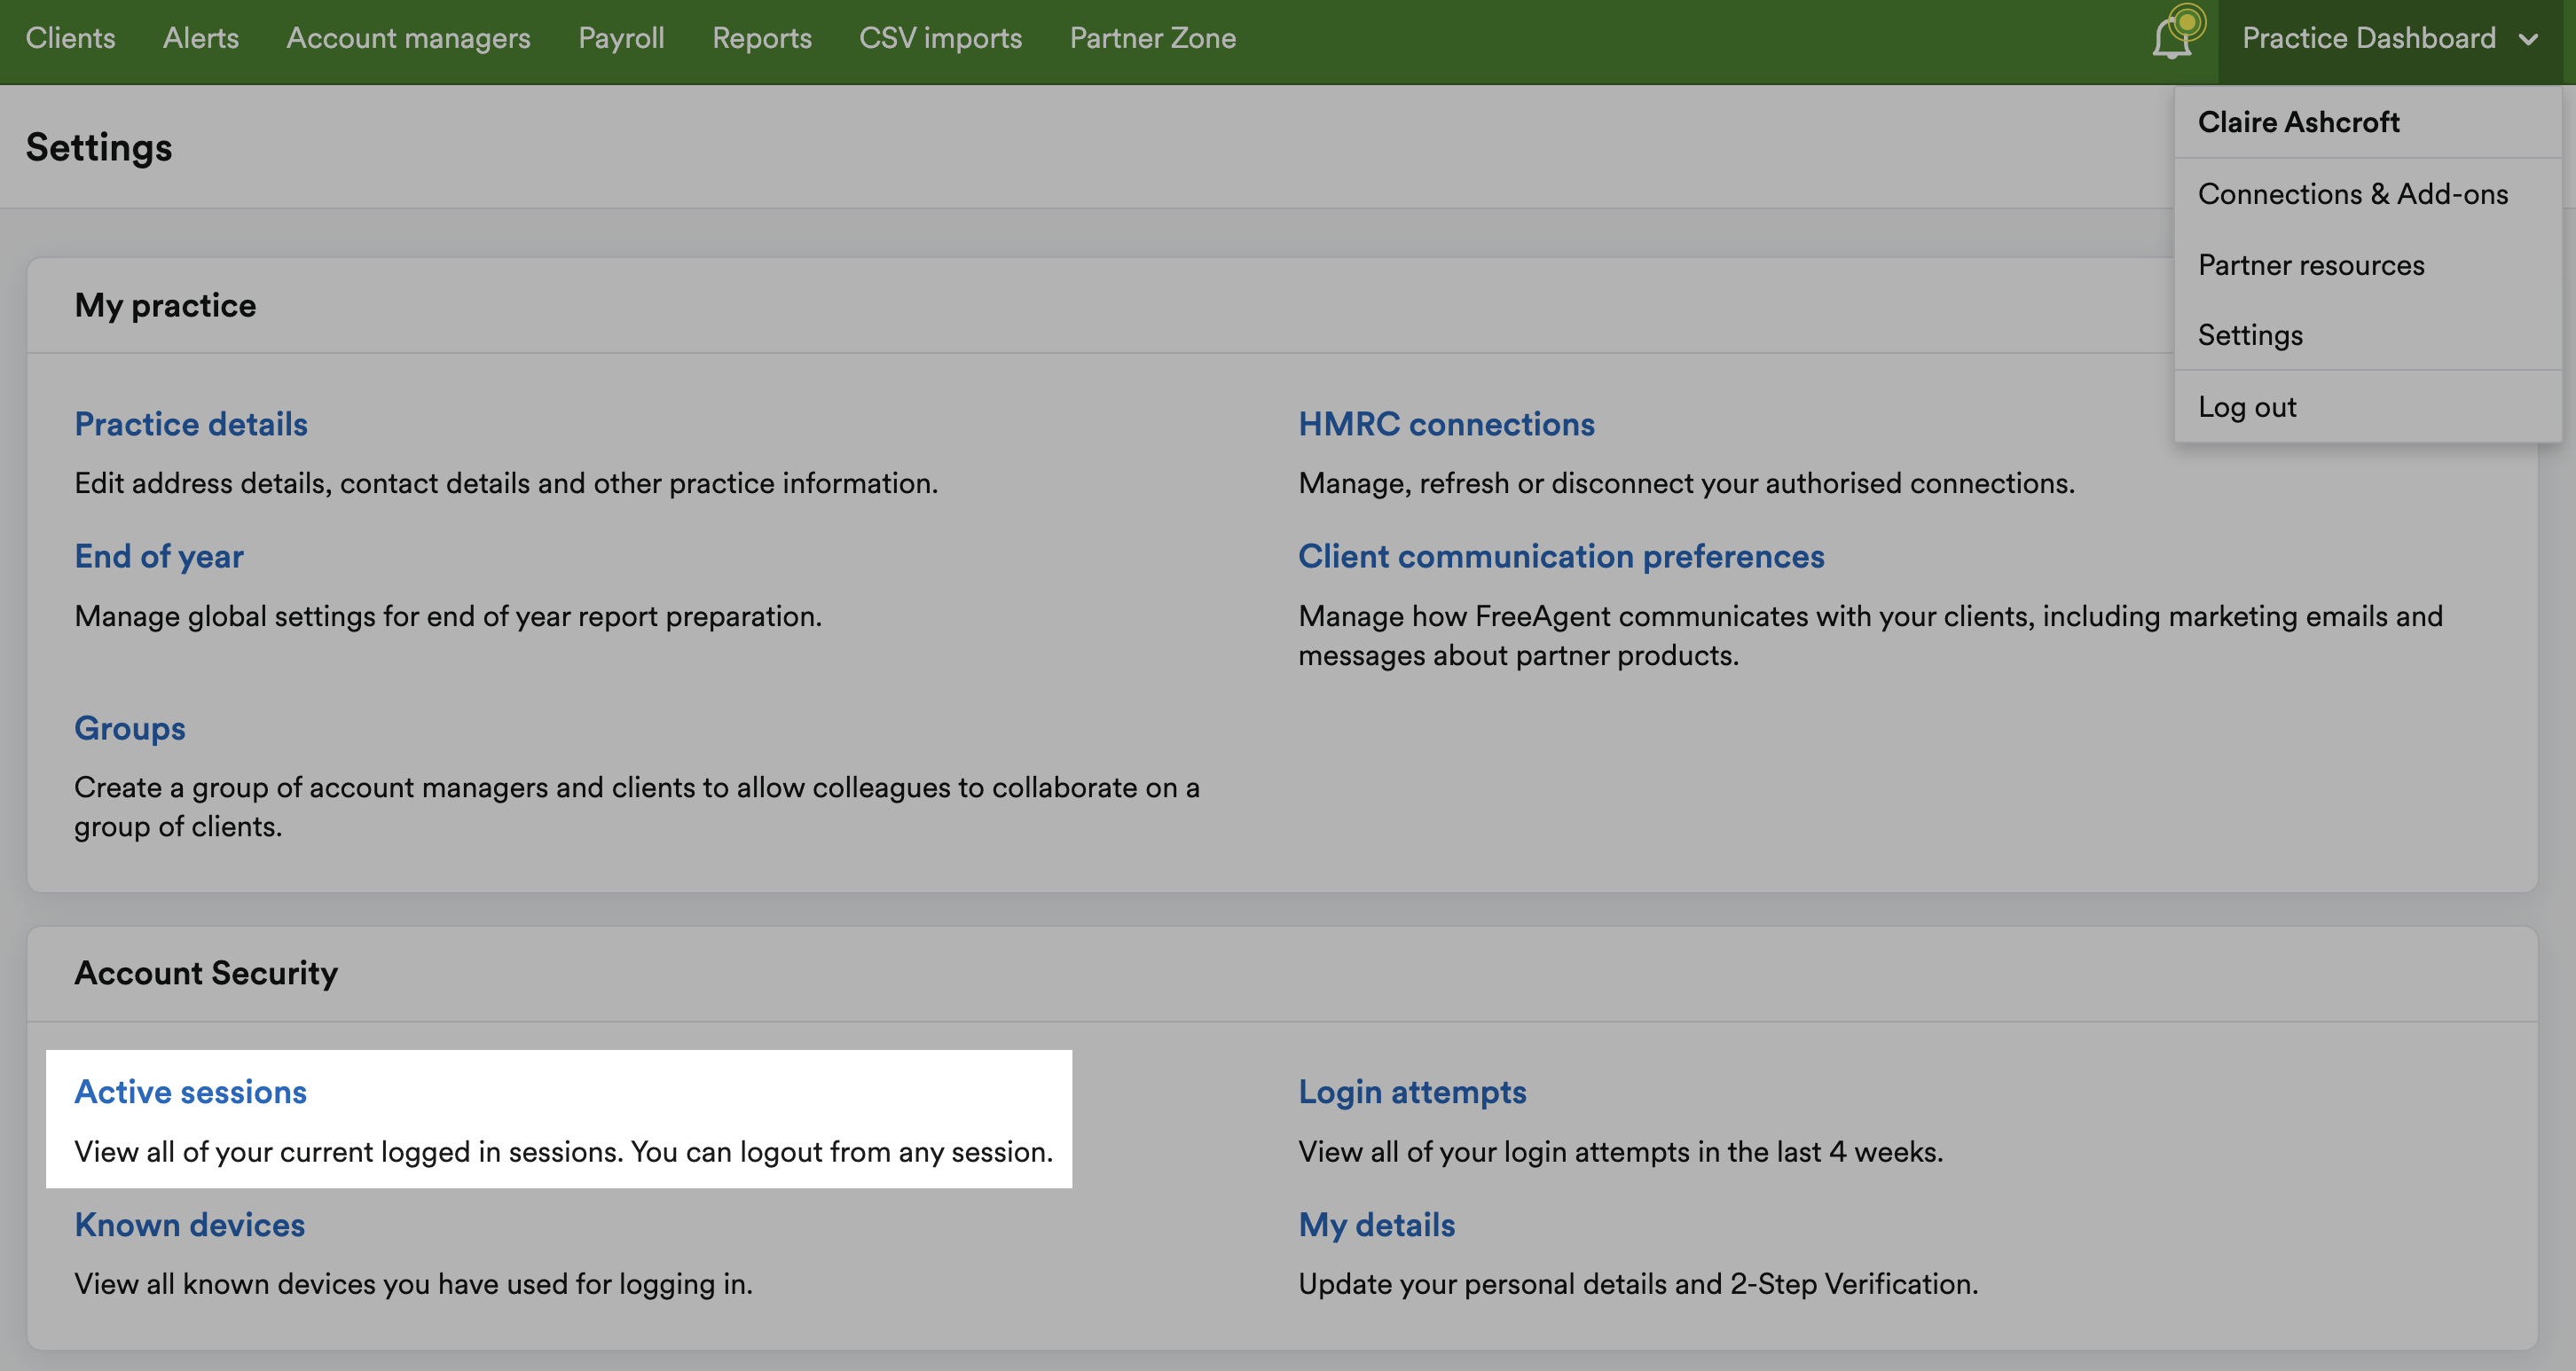View Partner resources
2576x1371 pixels.
pos(2311,265)
